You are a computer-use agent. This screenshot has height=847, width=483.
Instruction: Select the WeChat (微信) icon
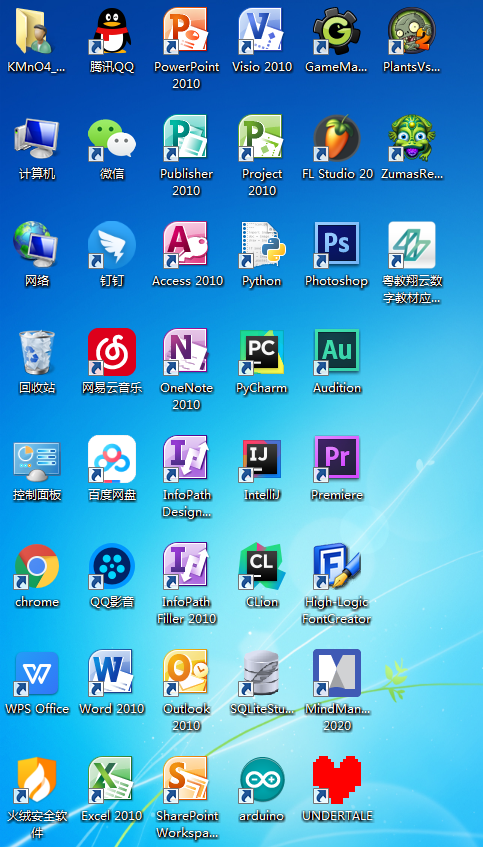112,138
